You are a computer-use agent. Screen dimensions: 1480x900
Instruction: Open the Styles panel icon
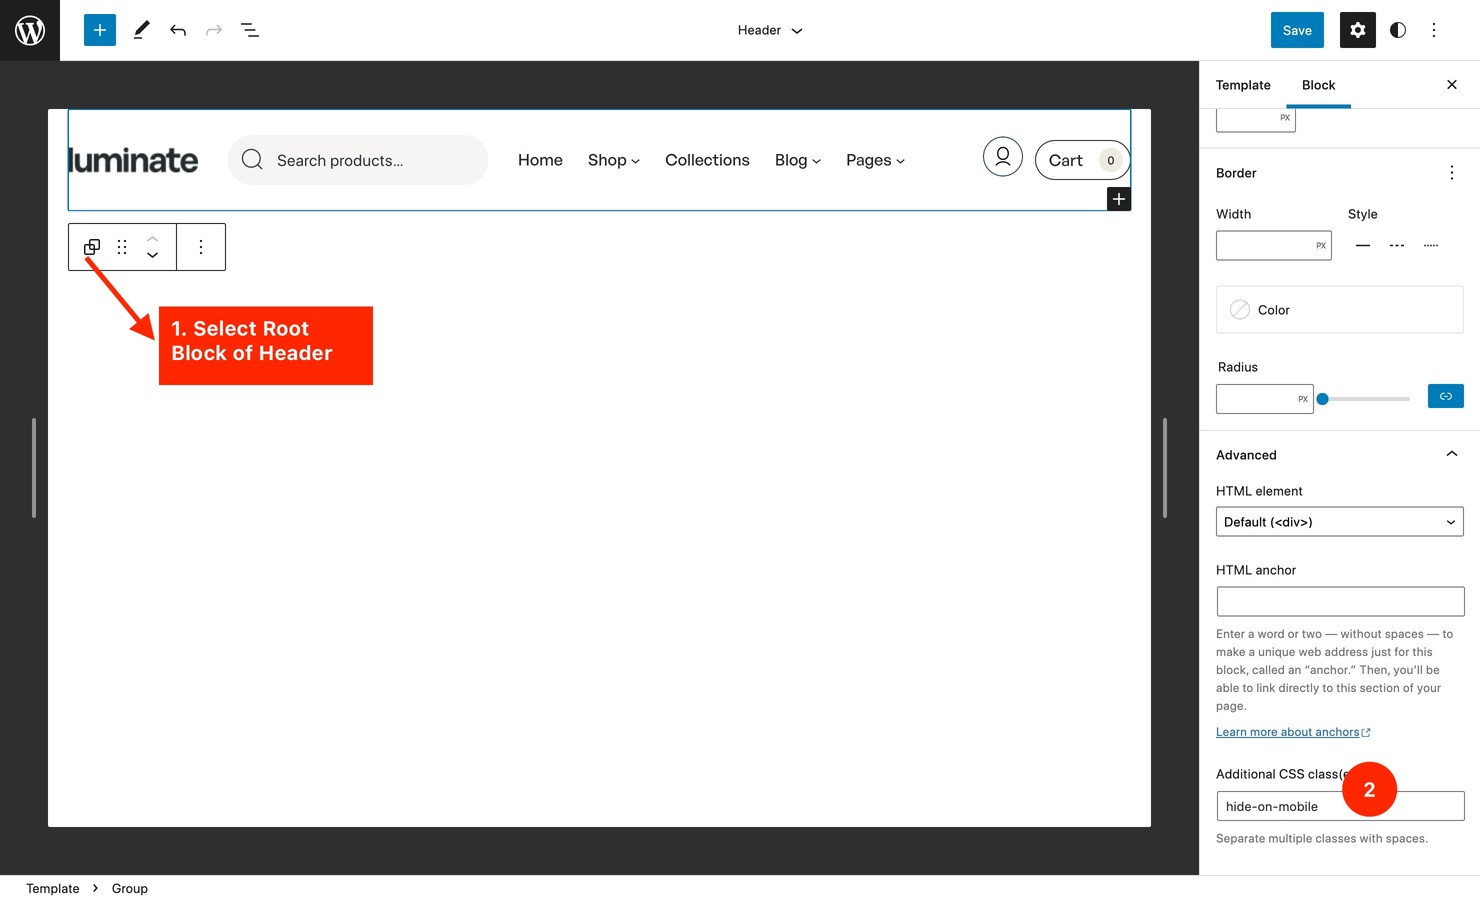1397,30
